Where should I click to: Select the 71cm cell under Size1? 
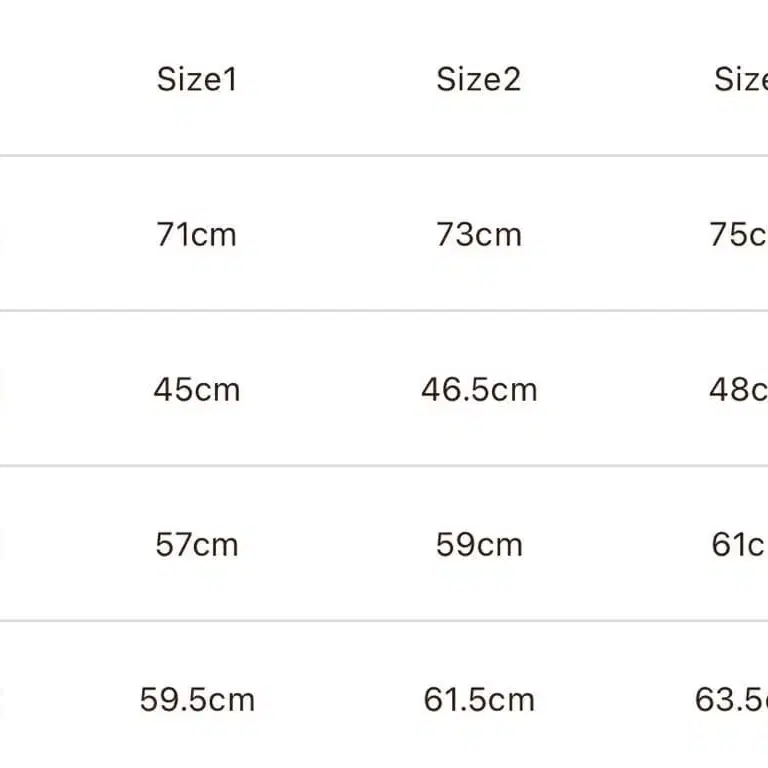[x=197, y=234]
